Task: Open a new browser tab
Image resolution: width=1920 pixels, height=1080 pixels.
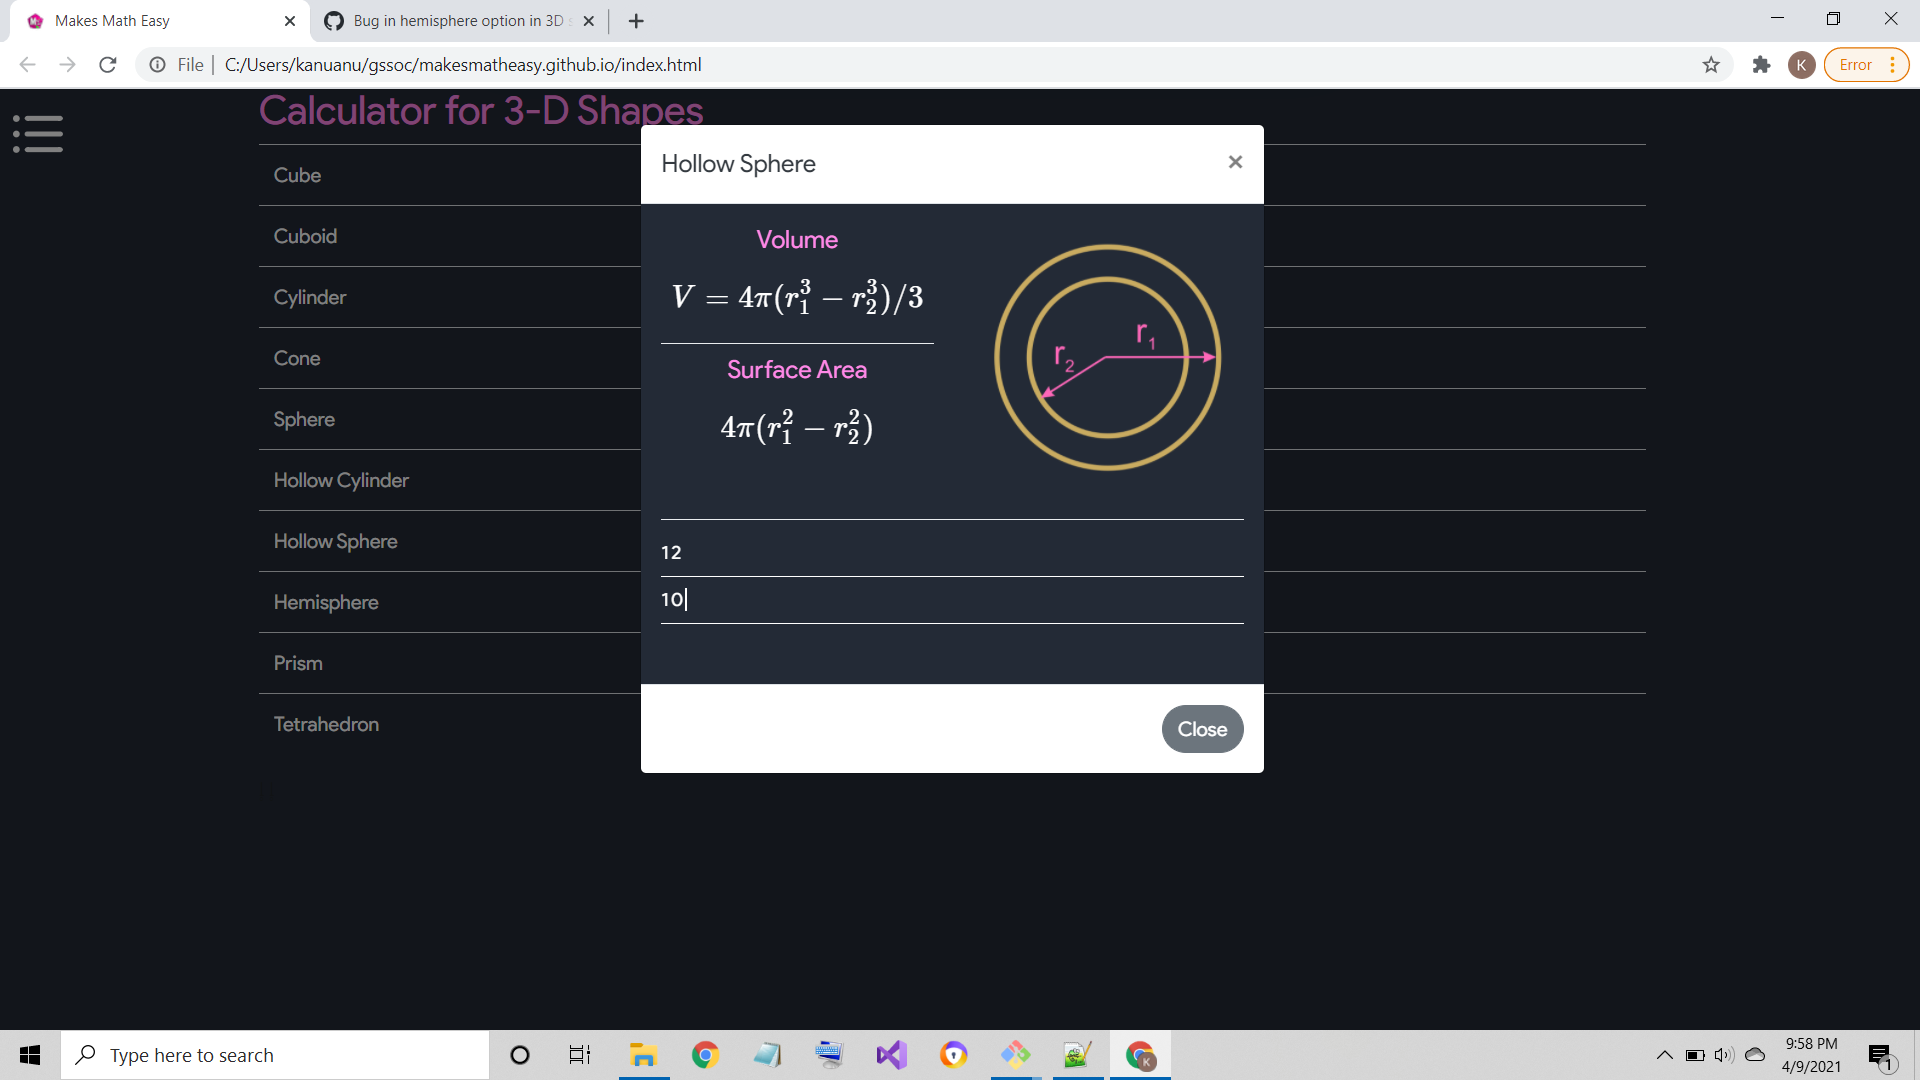Action: tap(636, 20)
